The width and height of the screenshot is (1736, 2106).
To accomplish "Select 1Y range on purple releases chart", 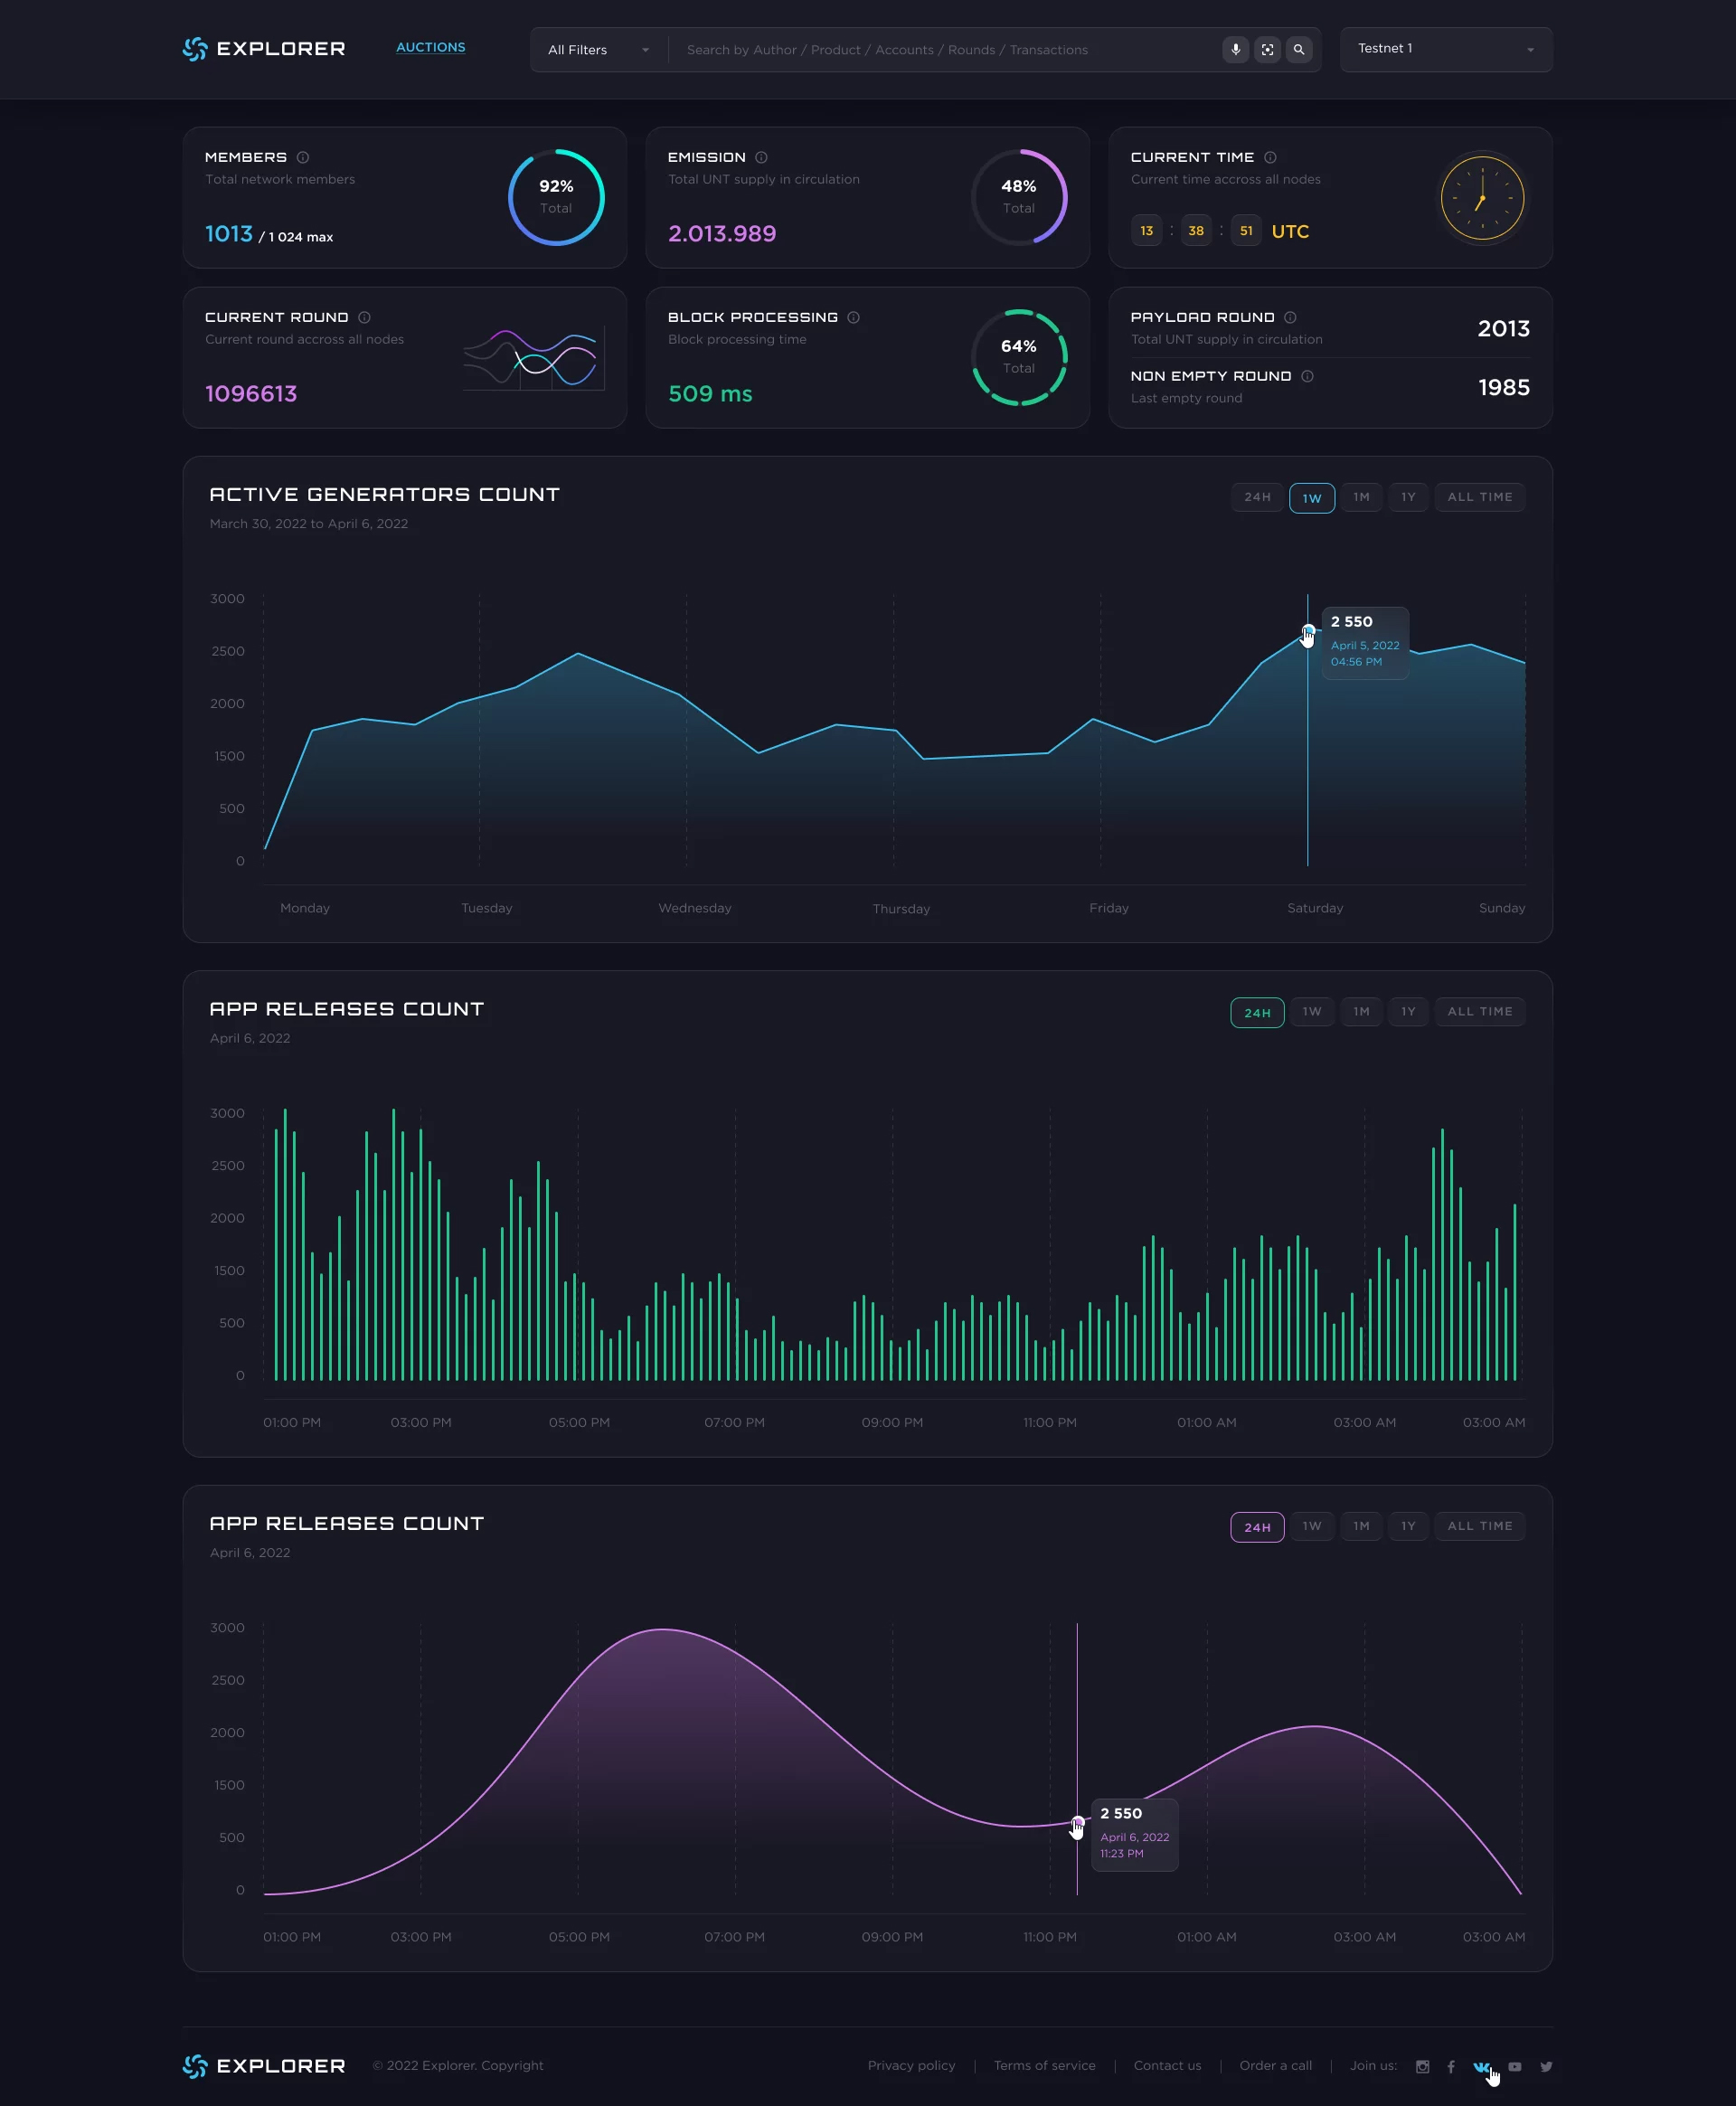I will click(x=1408, y=1526).
